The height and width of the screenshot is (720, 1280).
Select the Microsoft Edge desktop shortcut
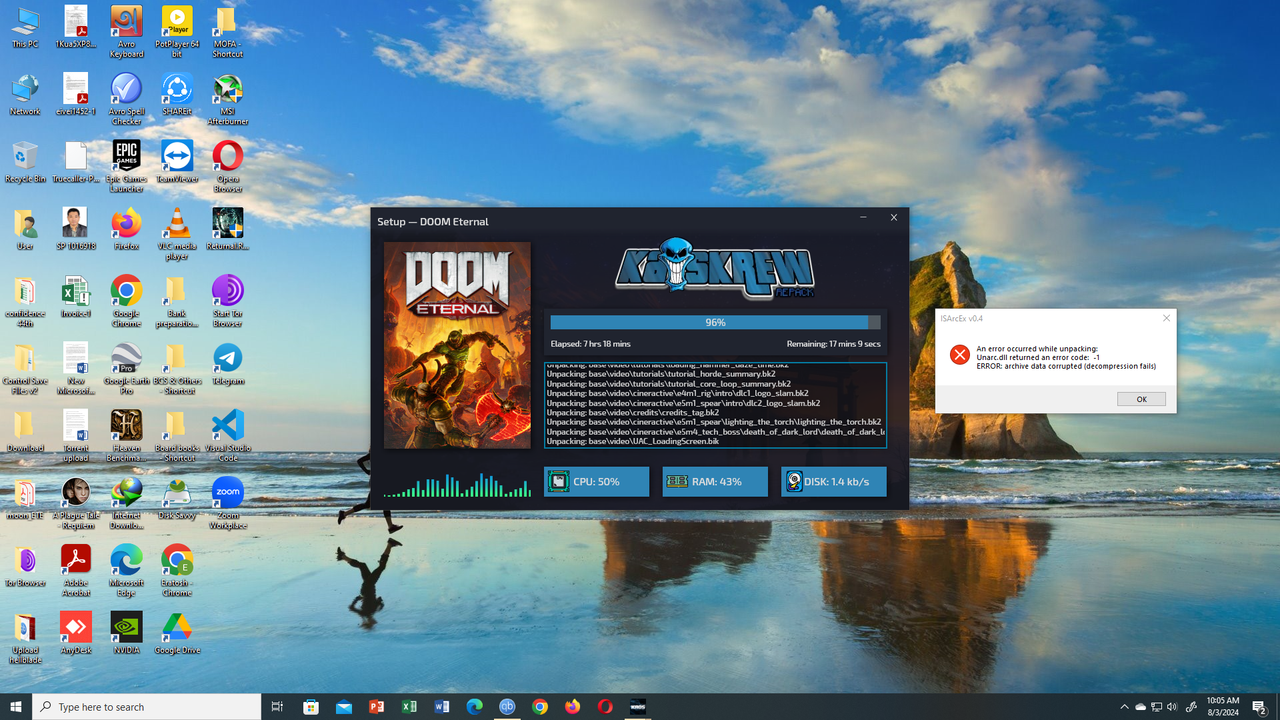[126, 571]
